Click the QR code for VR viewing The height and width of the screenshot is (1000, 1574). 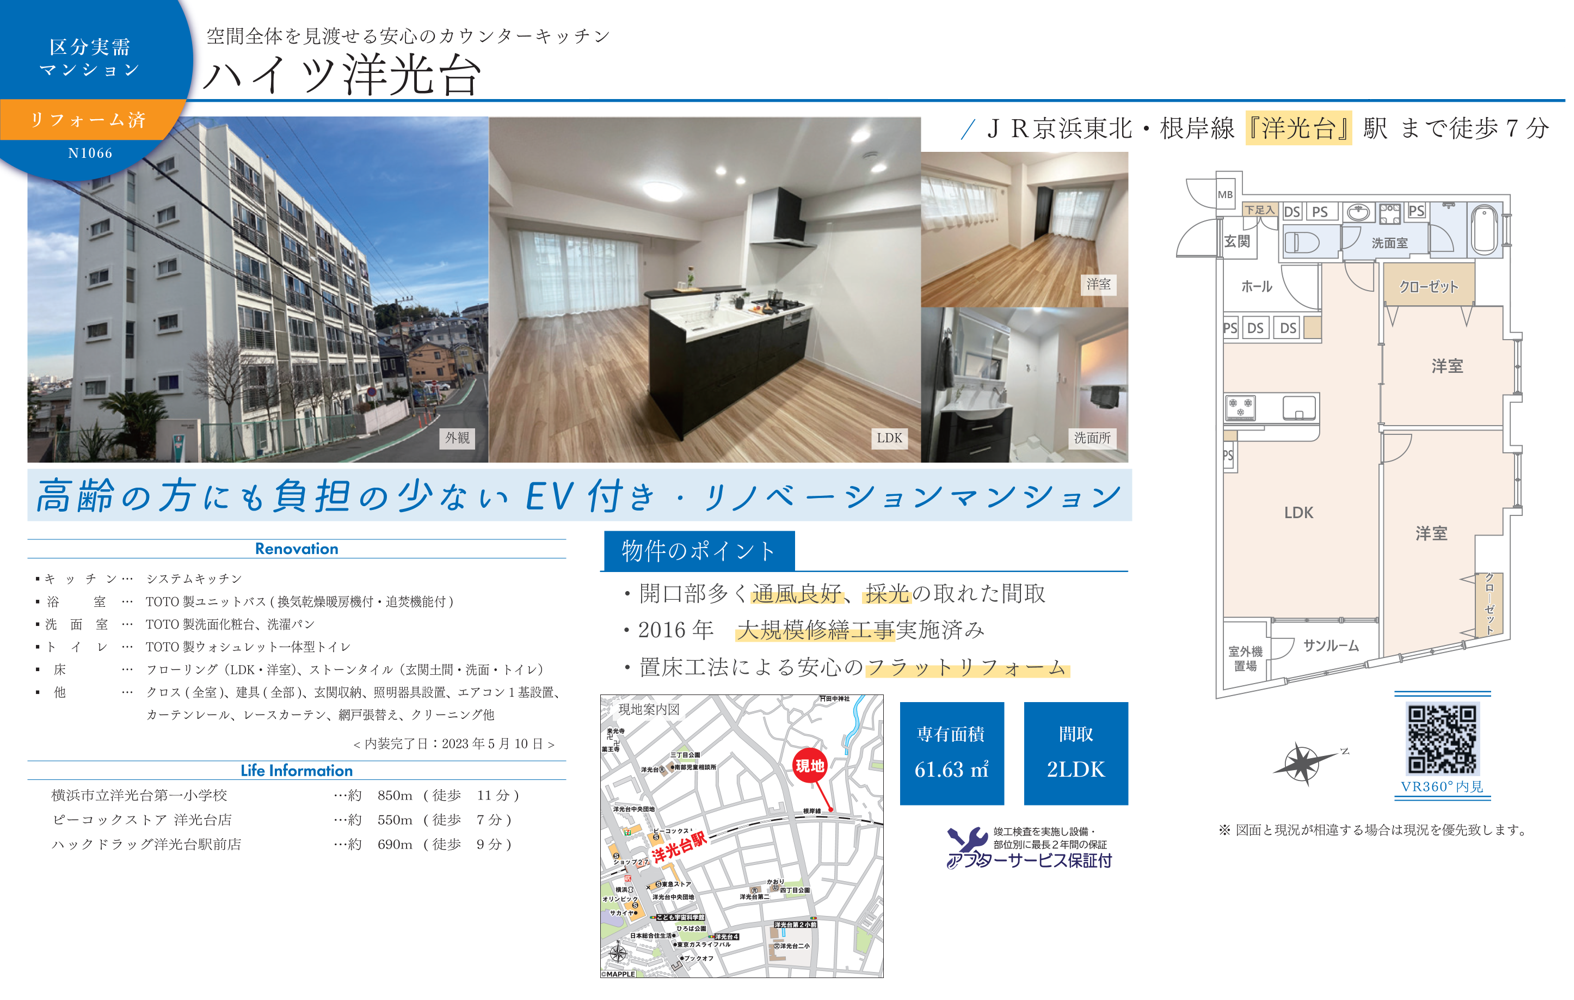[1441, 739]
